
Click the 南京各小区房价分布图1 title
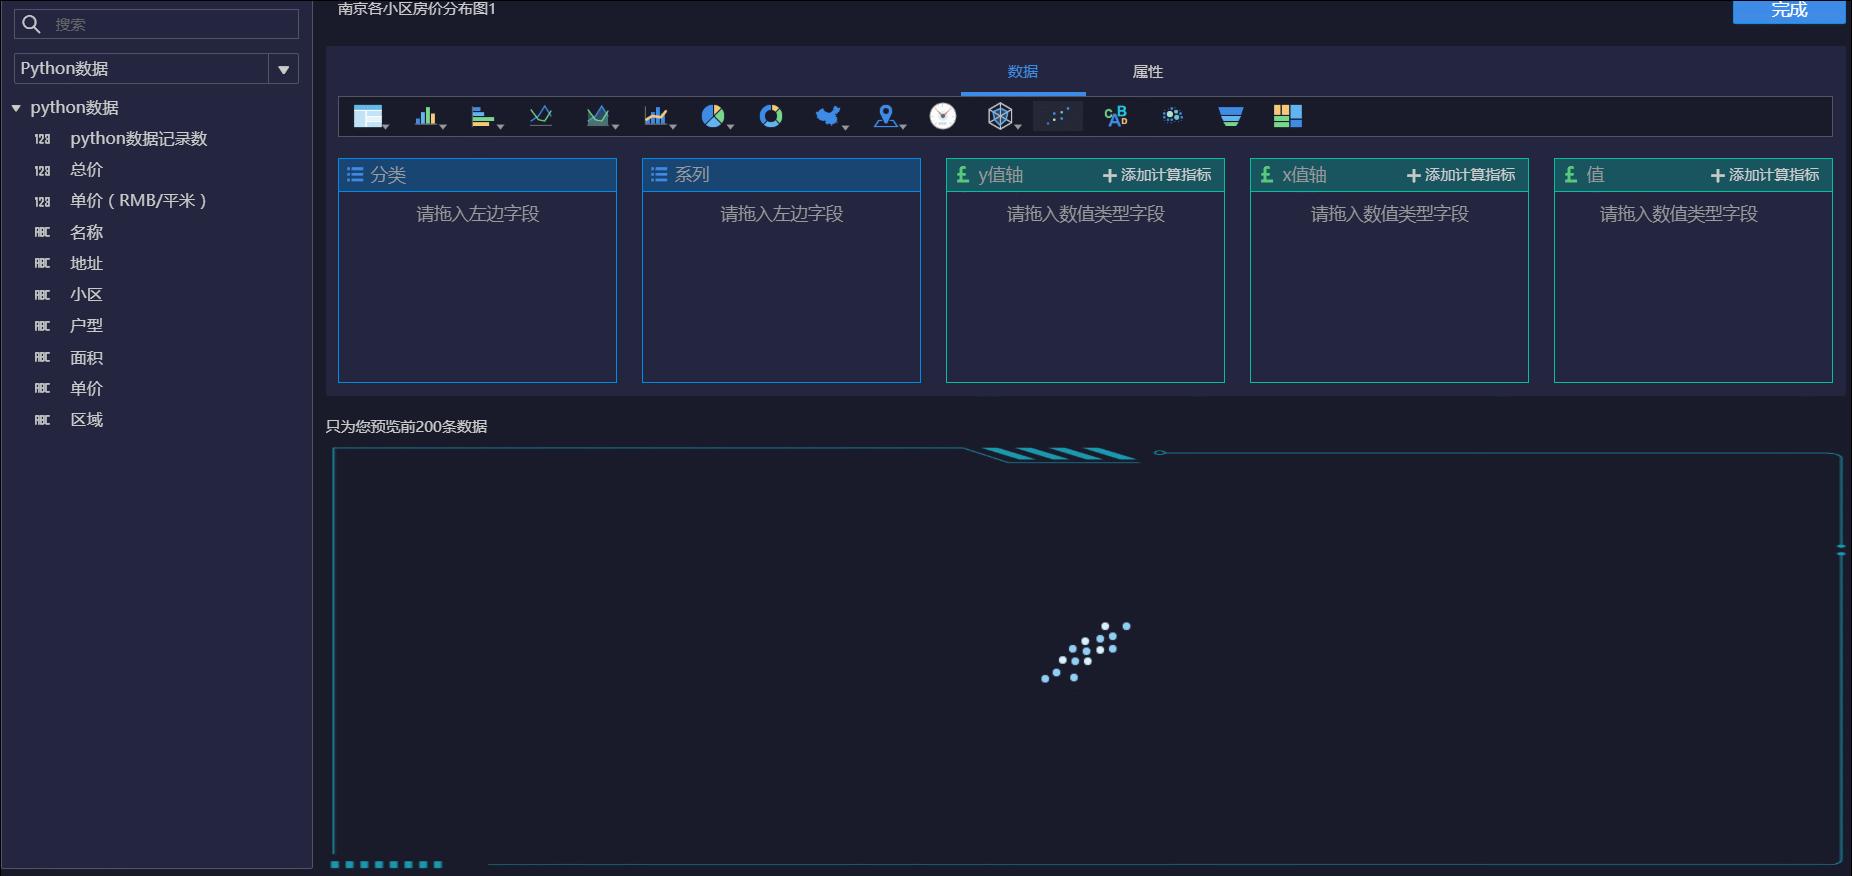(x=417, y=9)
